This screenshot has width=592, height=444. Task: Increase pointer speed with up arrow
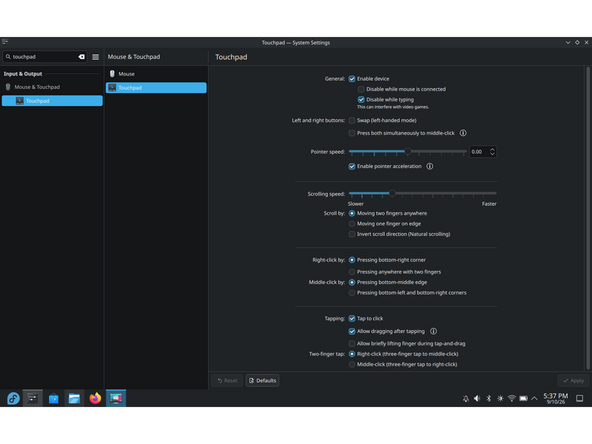(492, 149)
